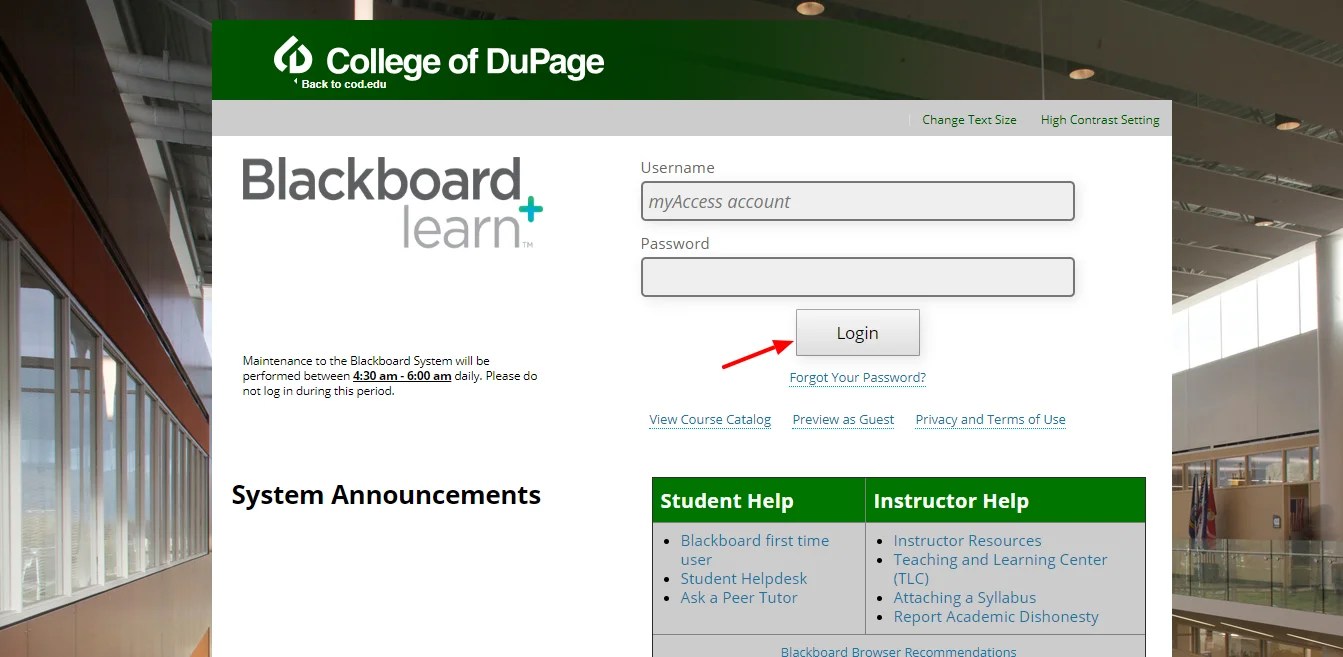Screen dimensions: 1343x657
Task: Focus the Username myAccess account field
Action: click(x=858, y=201)
